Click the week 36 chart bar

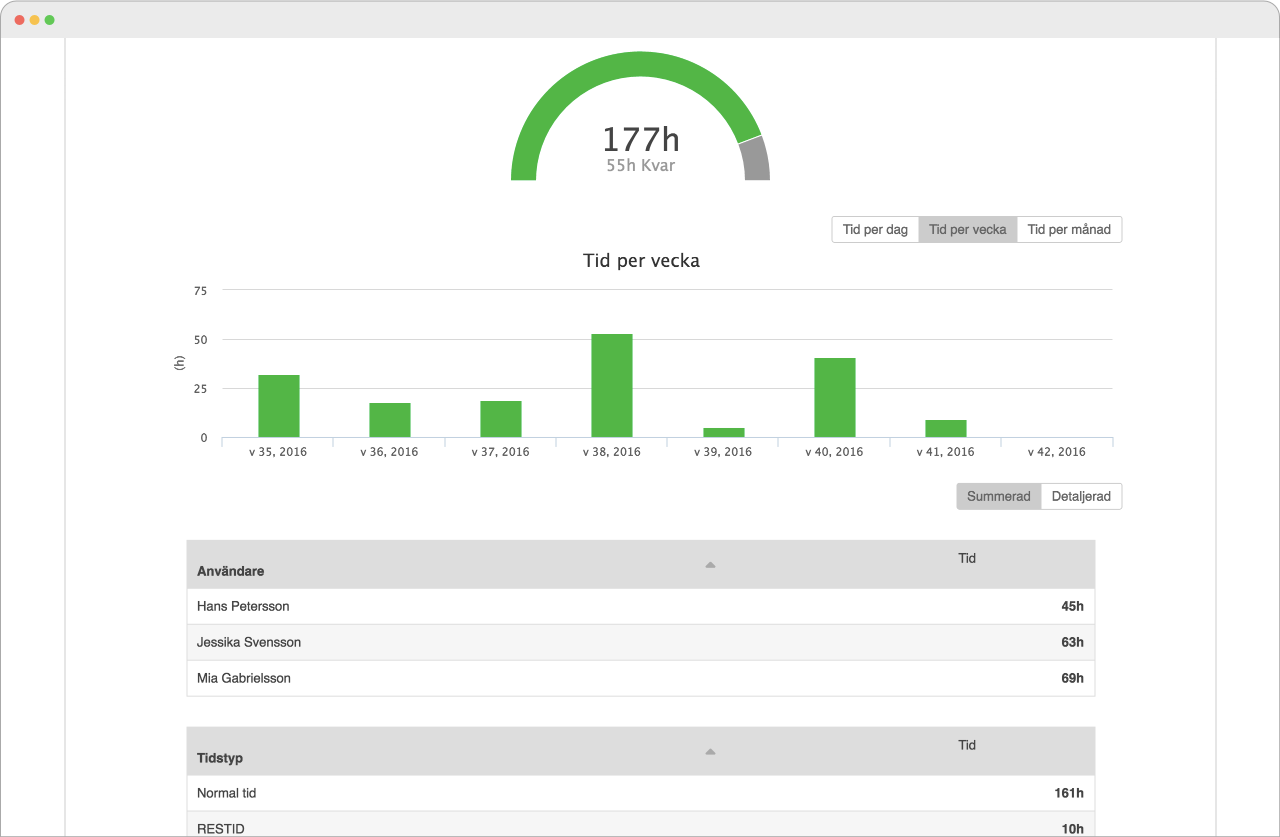(x=390, y=420)
